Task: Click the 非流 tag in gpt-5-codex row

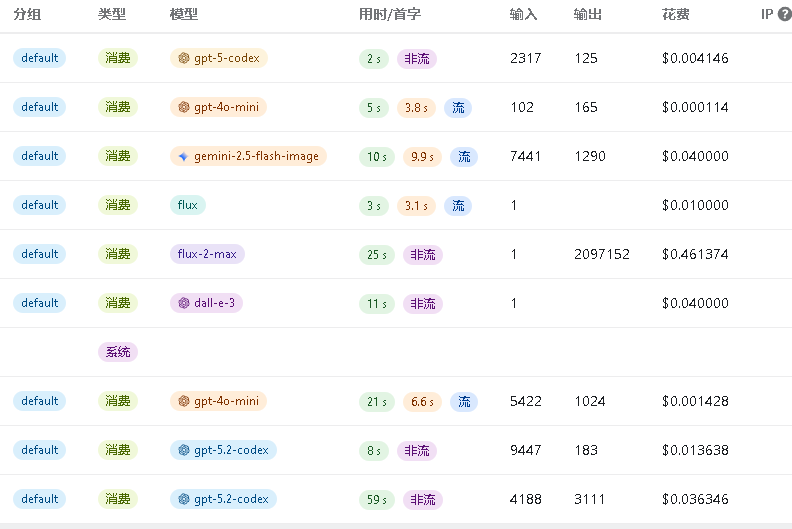Action: pyautogui.click(x=417, y=59)
